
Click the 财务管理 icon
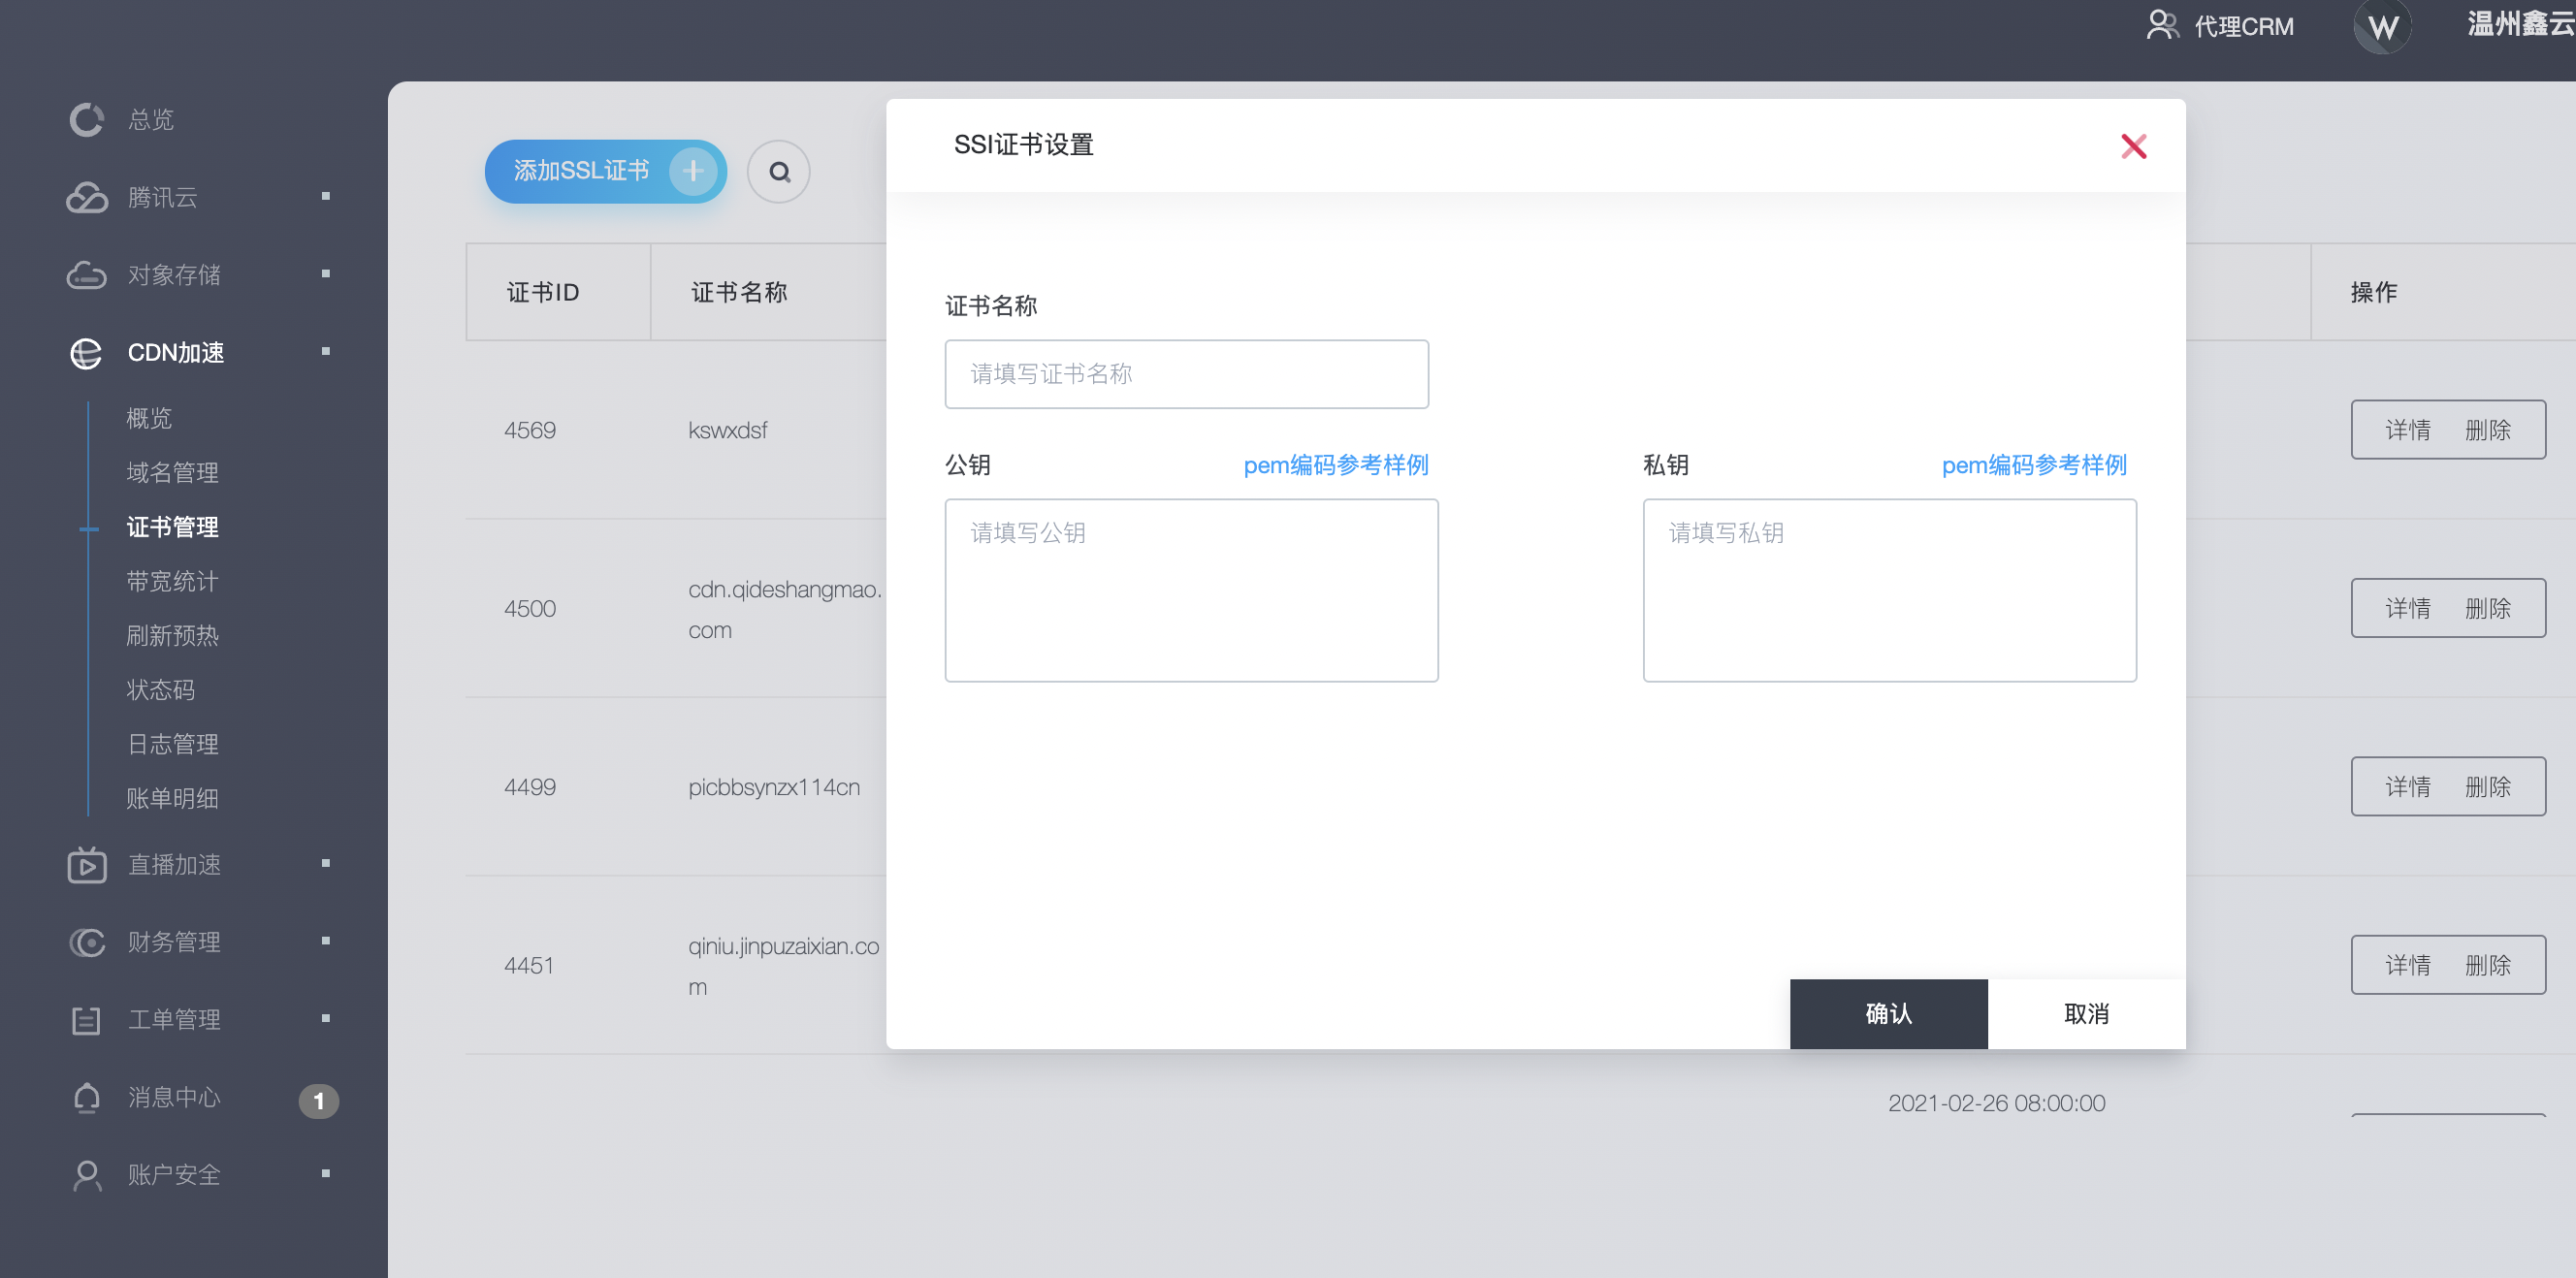87,942
